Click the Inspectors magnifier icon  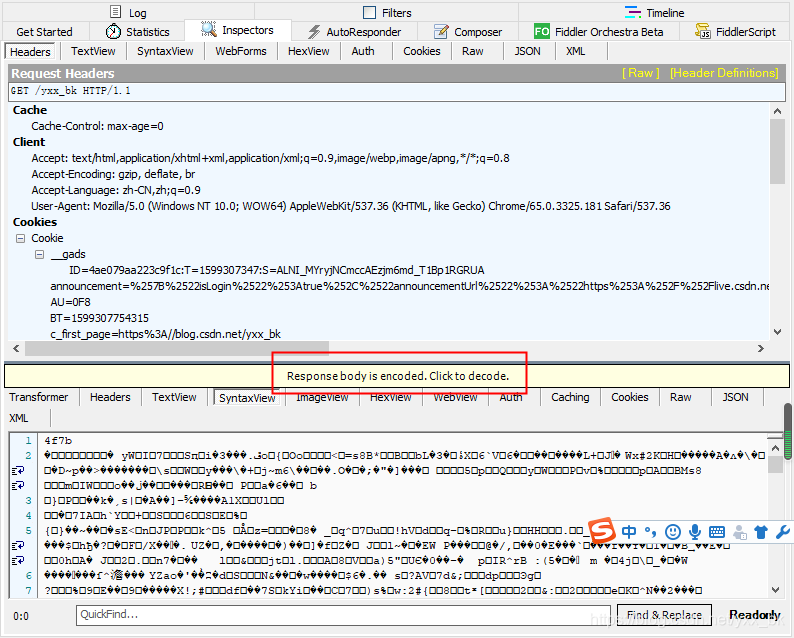tap(209, 29)
